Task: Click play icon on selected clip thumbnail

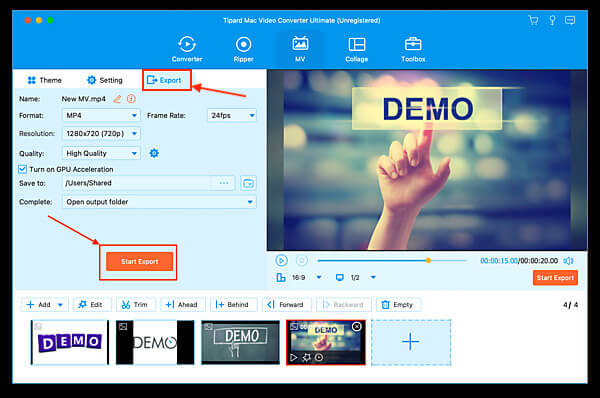Action: [x=293, y=357]
